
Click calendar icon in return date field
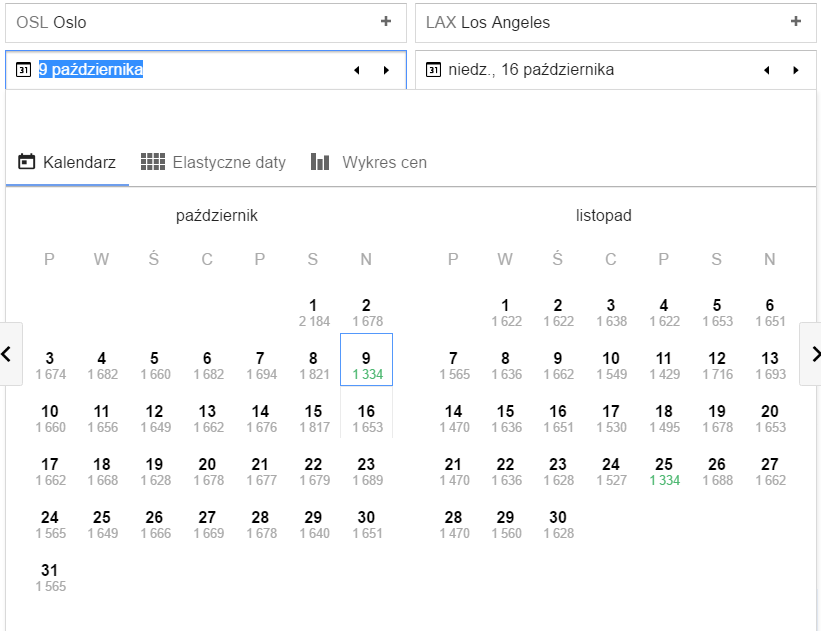pos(434,70)
